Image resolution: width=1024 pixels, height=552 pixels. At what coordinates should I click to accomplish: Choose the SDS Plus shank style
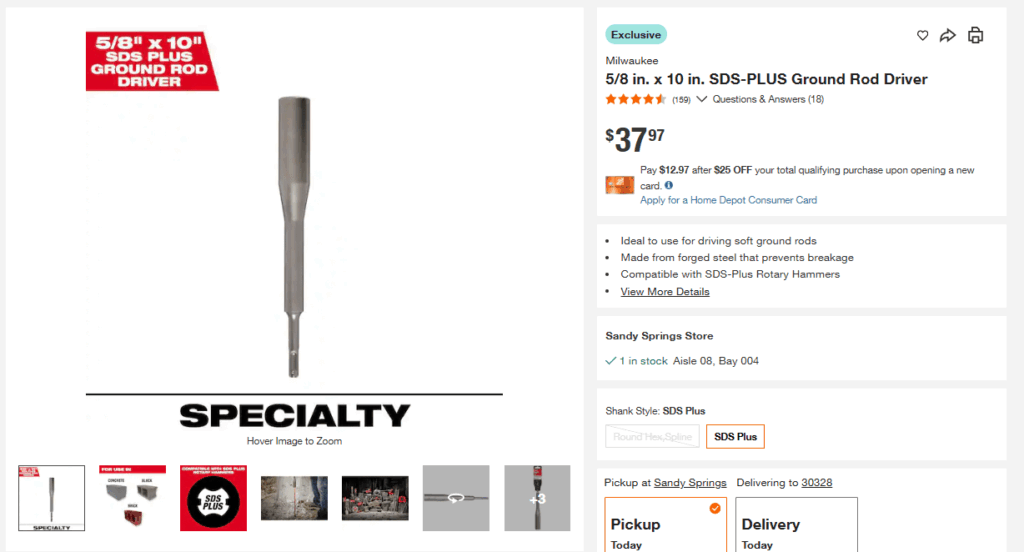pyautogui.click(x=735, y=437)
